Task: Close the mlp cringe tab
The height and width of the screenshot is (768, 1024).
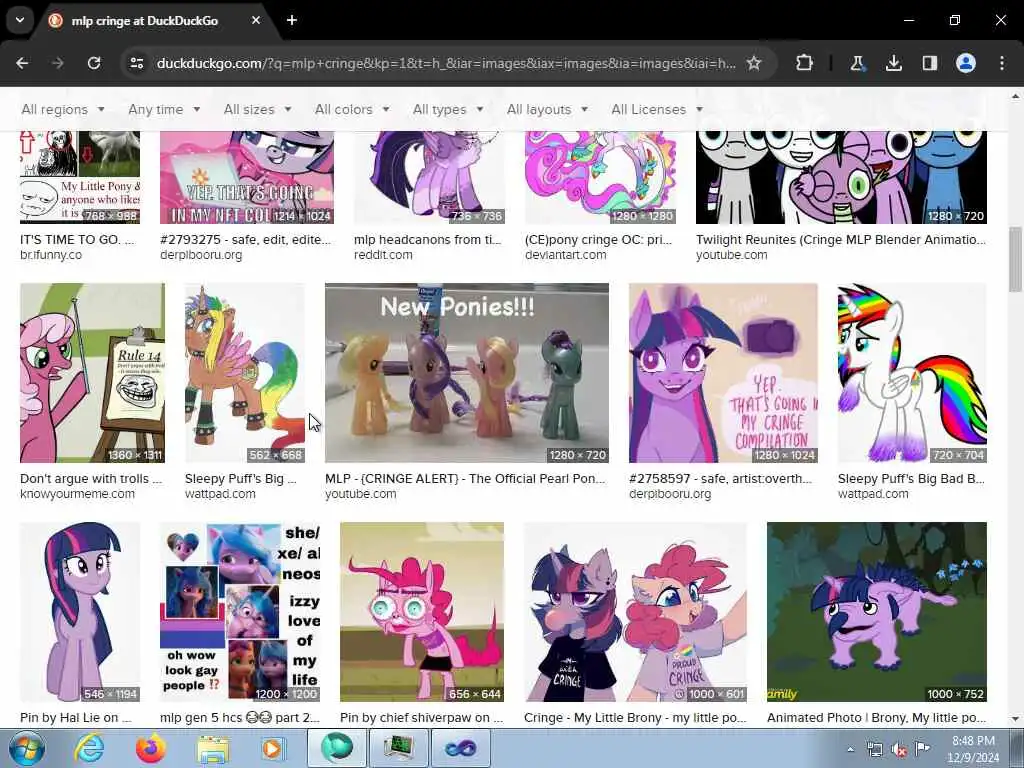Action: 256,20
